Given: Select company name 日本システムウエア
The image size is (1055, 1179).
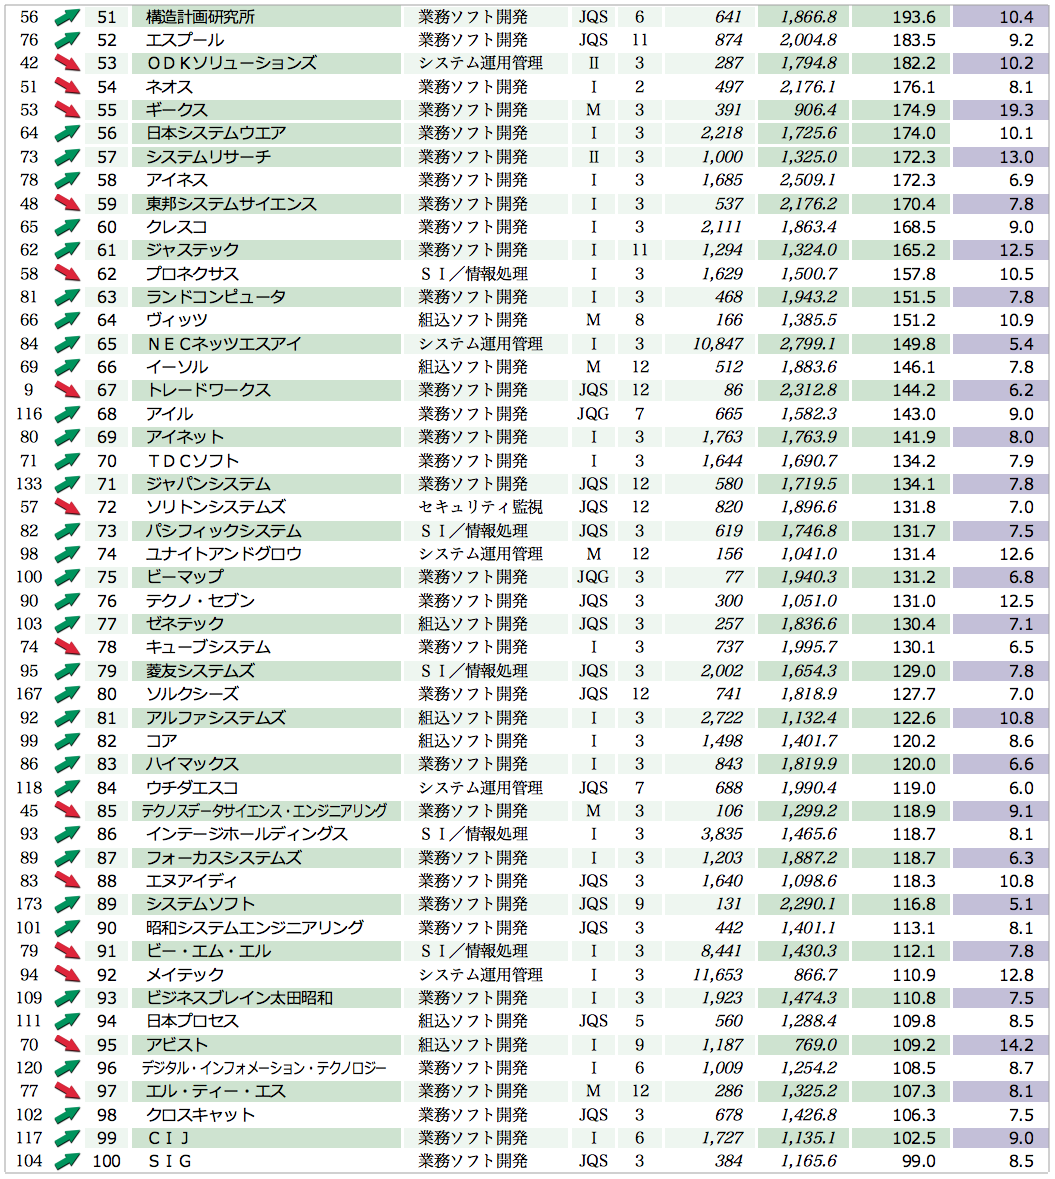Looking at the screenshot, I should coord(216,133).
